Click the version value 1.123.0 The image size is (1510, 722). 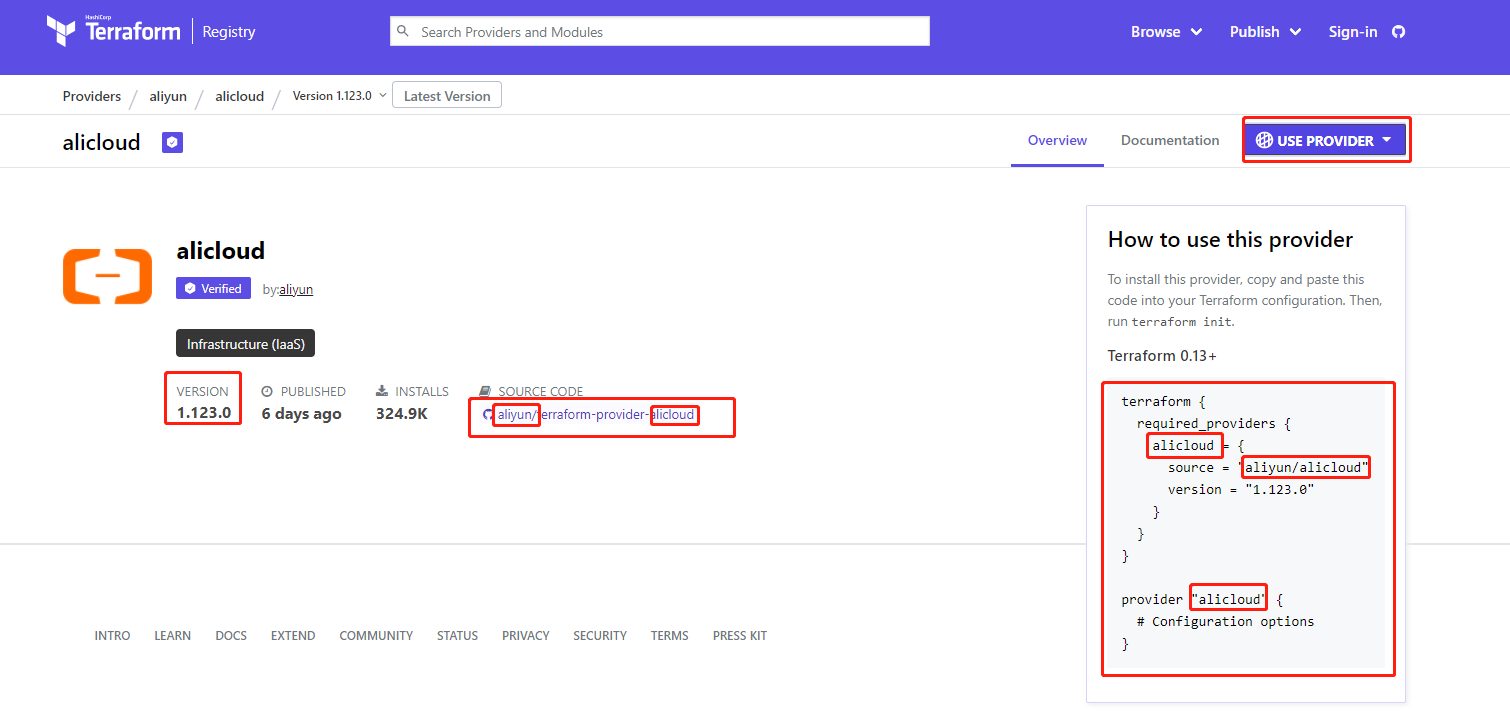[204, 413]
